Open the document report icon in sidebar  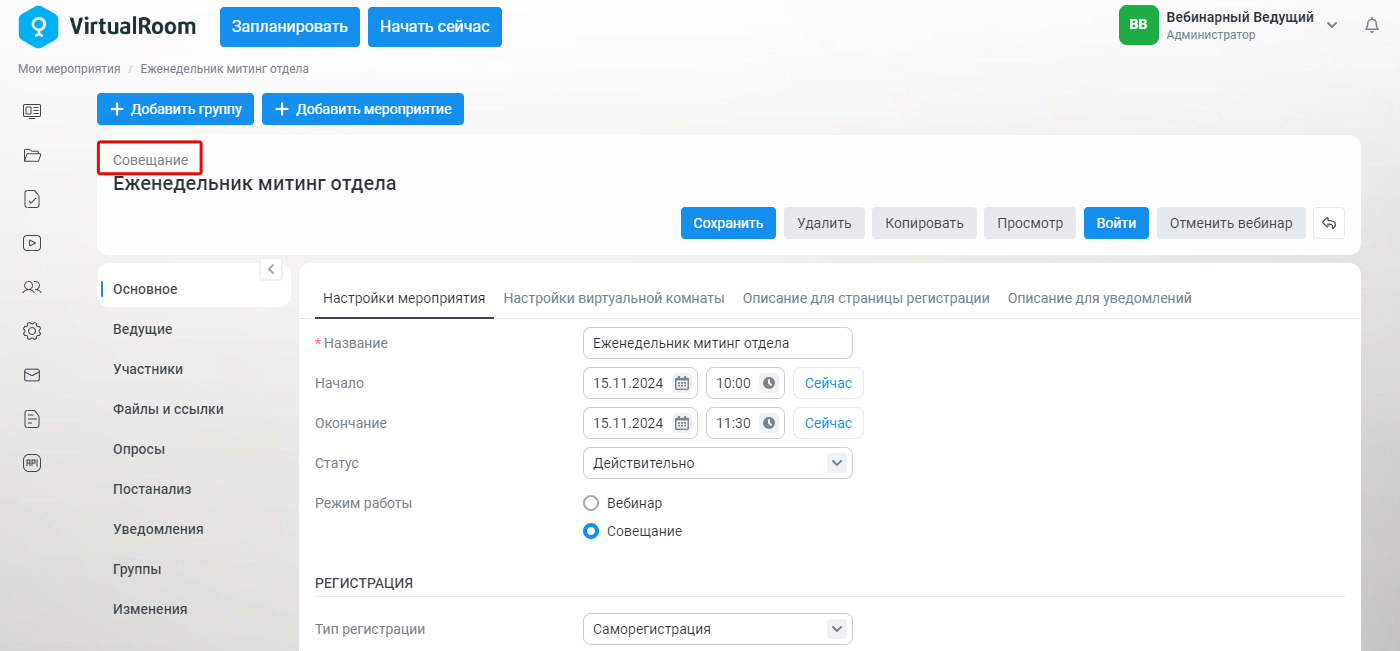pos(32,419)
